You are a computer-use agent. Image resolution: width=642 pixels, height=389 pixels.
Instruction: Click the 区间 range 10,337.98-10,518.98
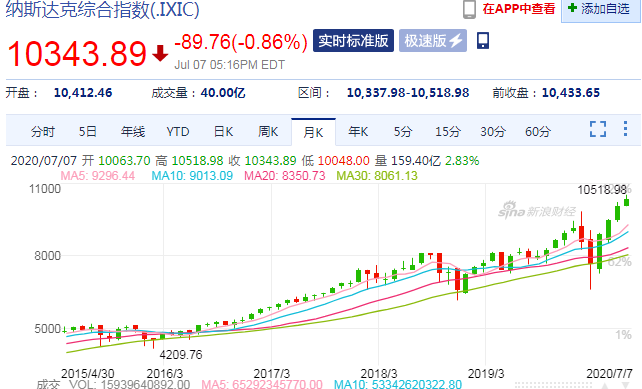pyautogui.click(x=408, y=93)
